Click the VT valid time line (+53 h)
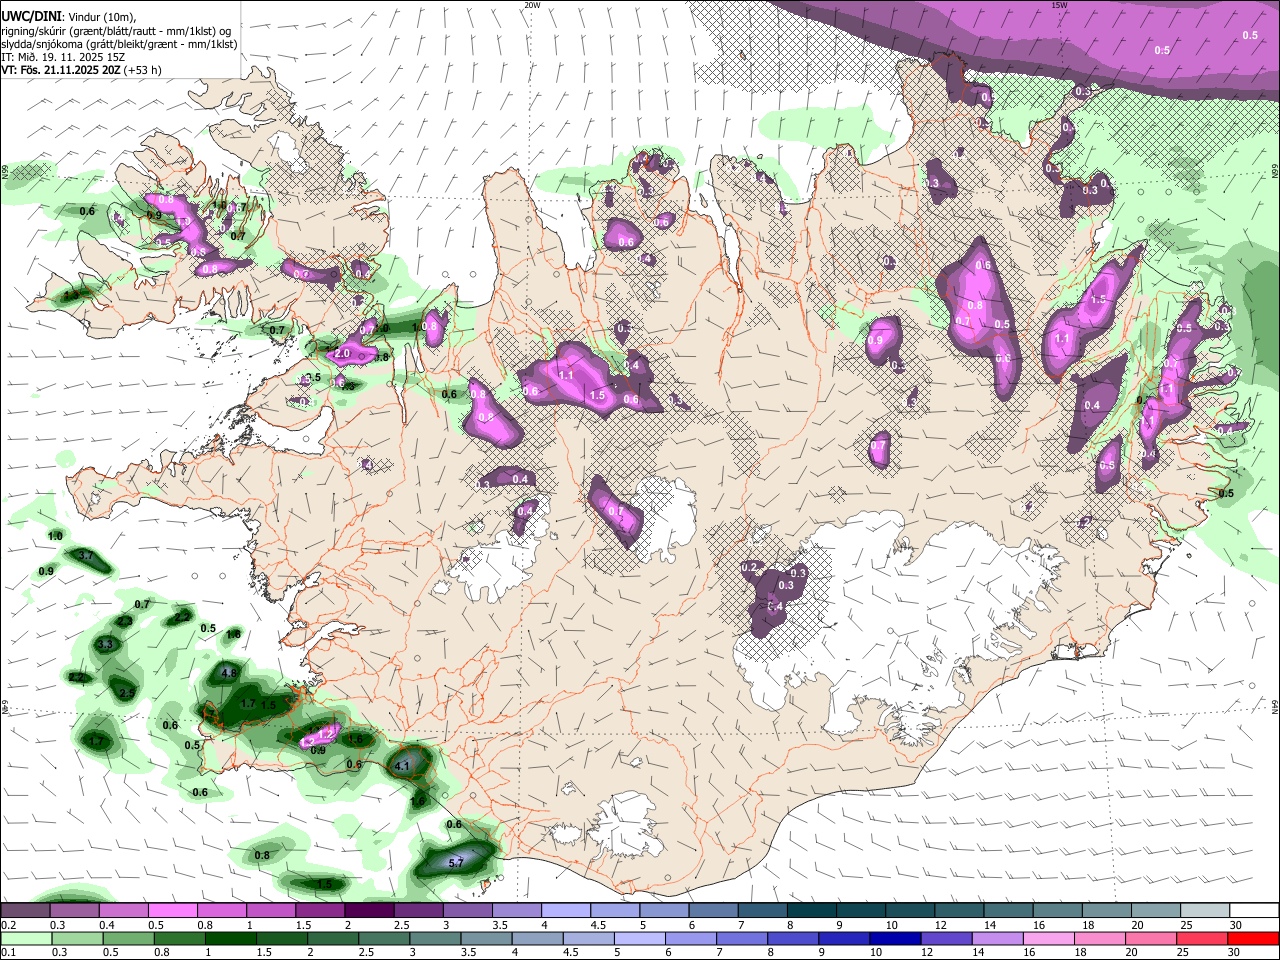 pos(81,70)
